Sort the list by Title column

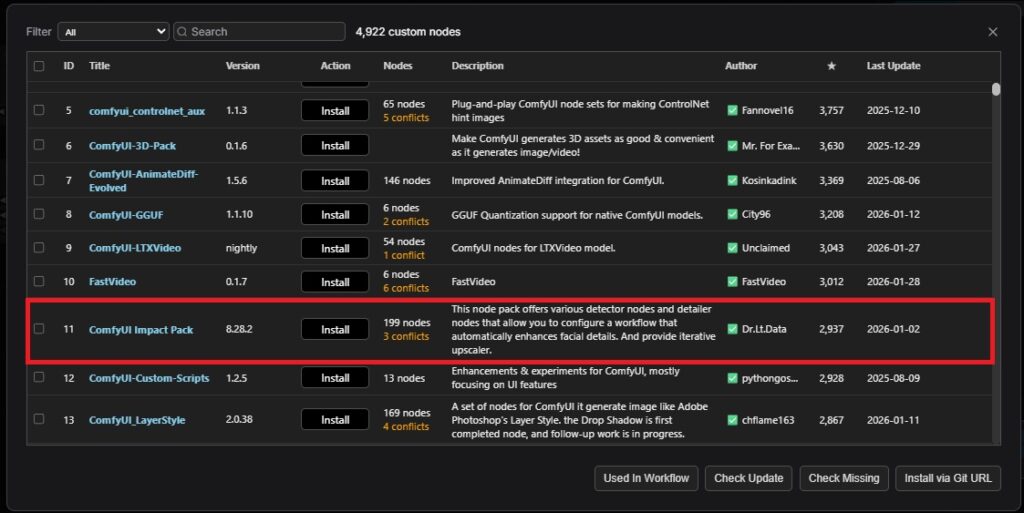[x=99, y=66]
